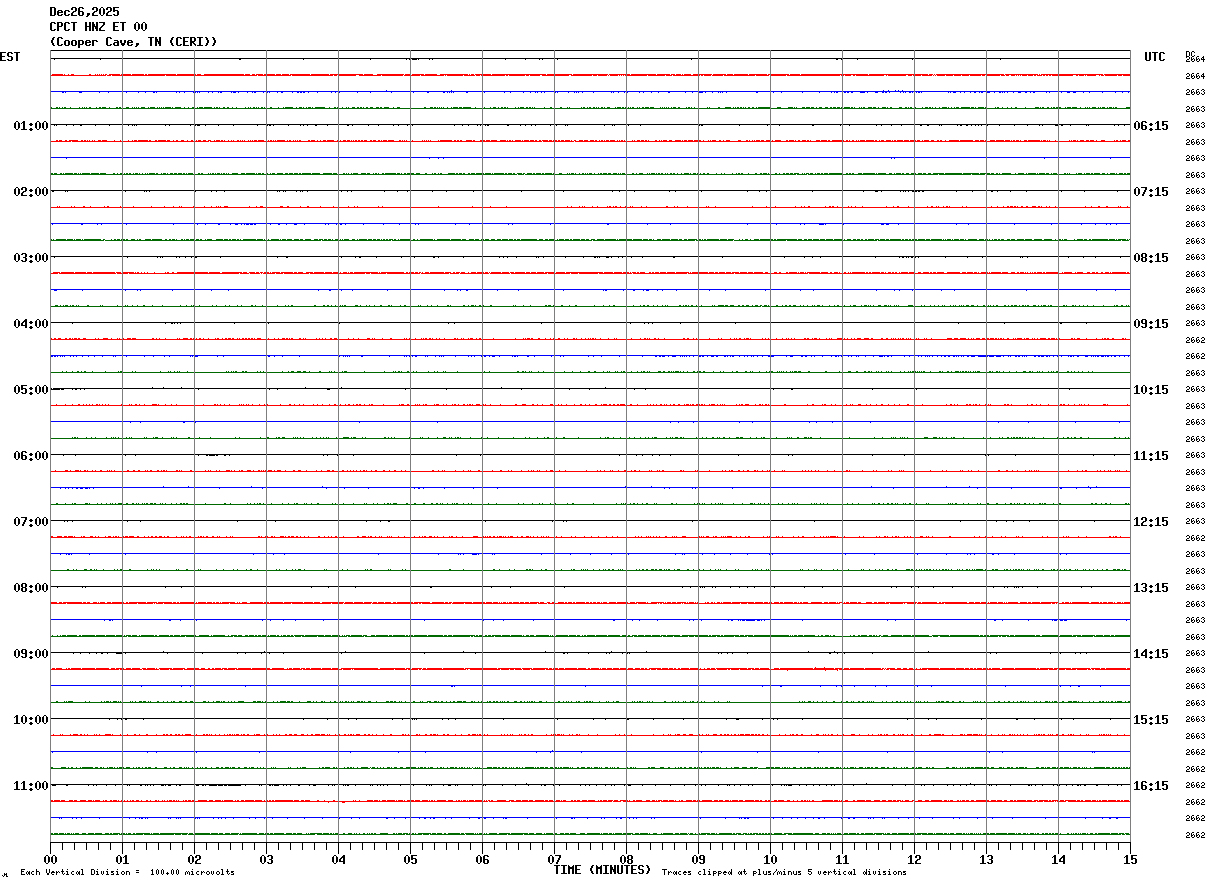Select the '07:00' EST time label
This screenshot has width=1210, height=886.
pos(31,522)
